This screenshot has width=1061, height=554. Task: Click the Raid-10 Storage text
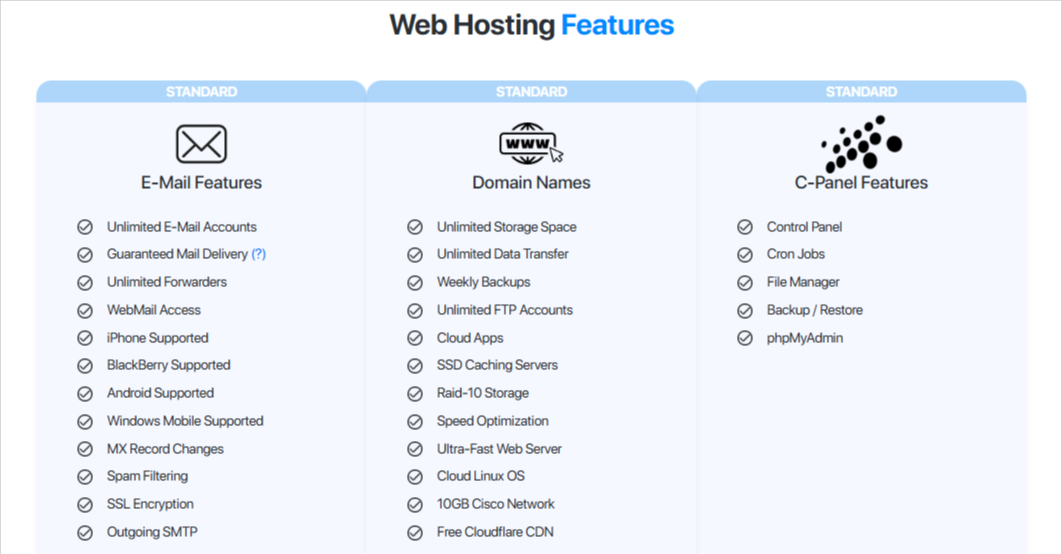tap(483, 393)
